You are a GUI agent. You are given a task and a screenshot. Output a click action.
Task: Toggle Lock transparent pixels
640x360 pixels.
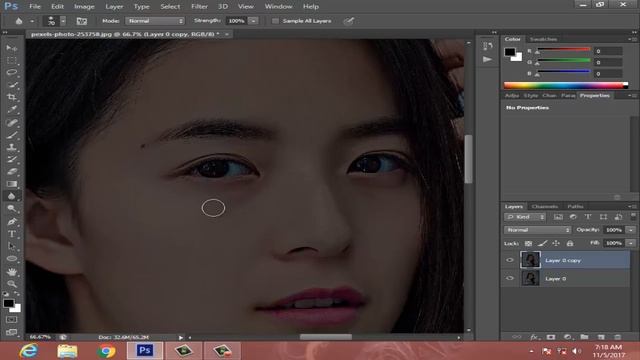pos(528,243)
